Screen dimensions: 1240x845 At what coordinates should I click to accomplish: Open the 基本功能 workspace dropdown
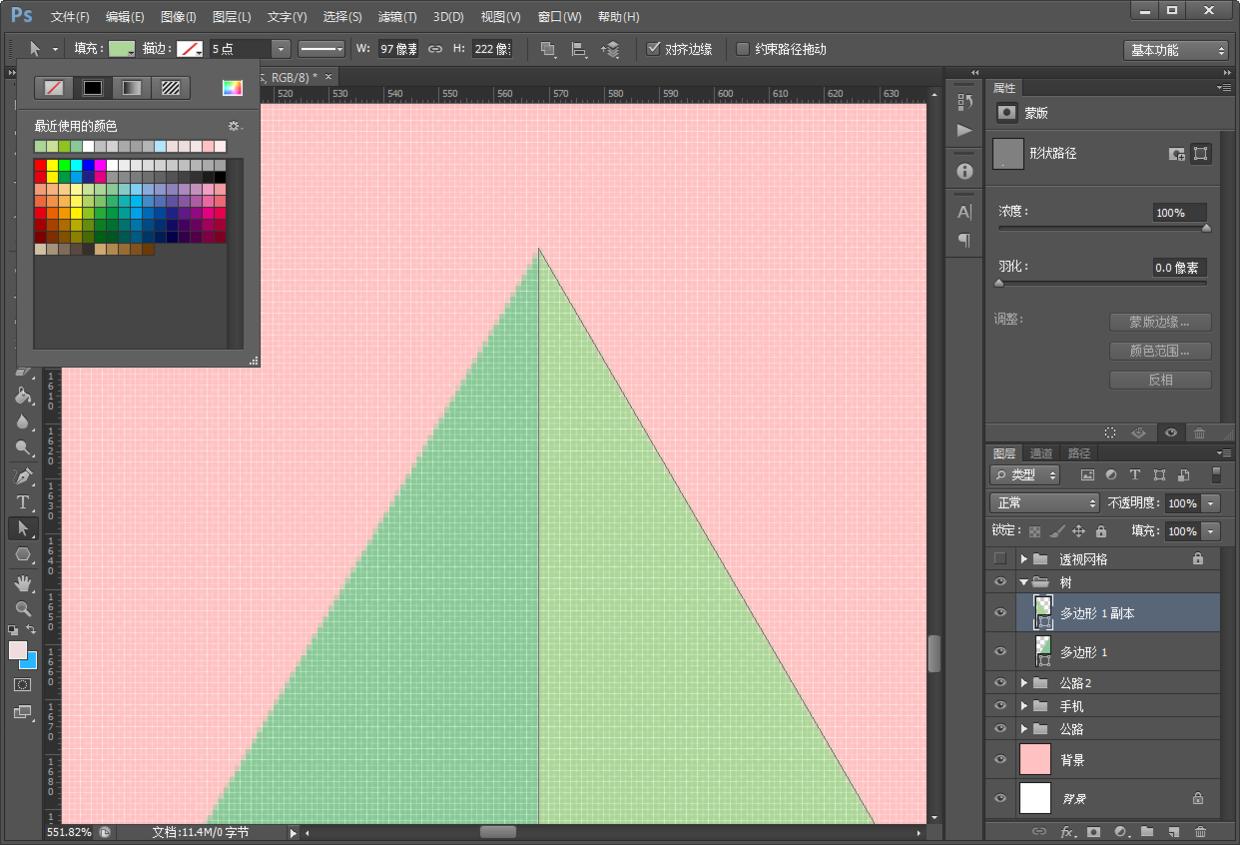[1175, 50]
